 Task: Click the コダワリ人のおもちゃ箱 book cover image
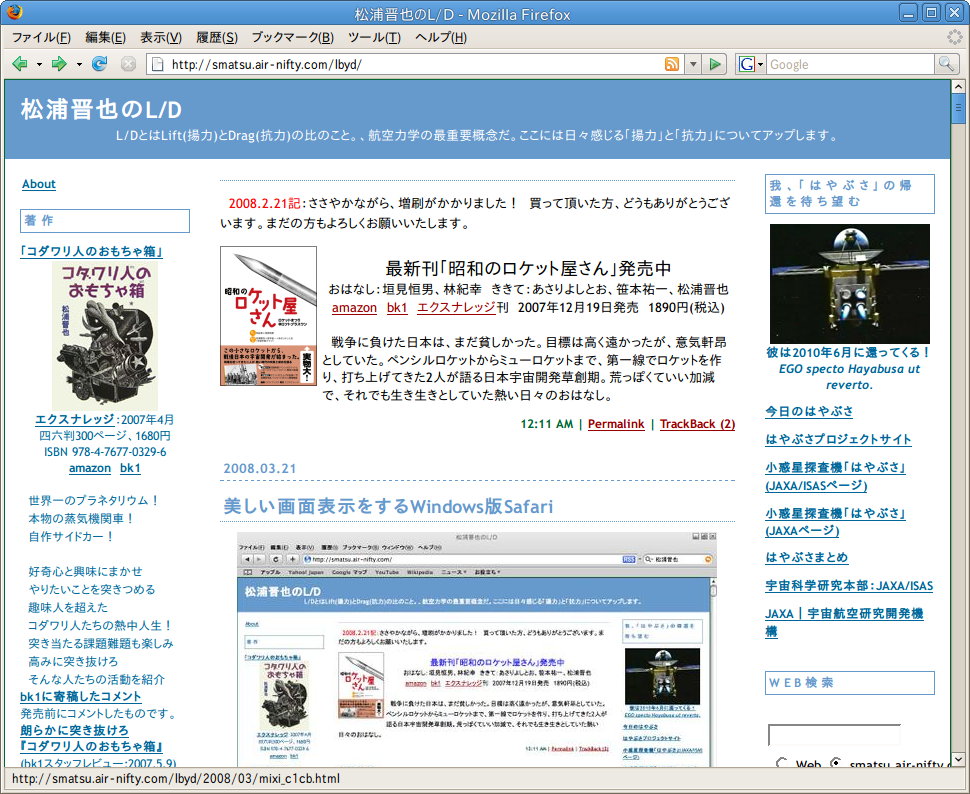pyautogui.click(x=105, y=335)
